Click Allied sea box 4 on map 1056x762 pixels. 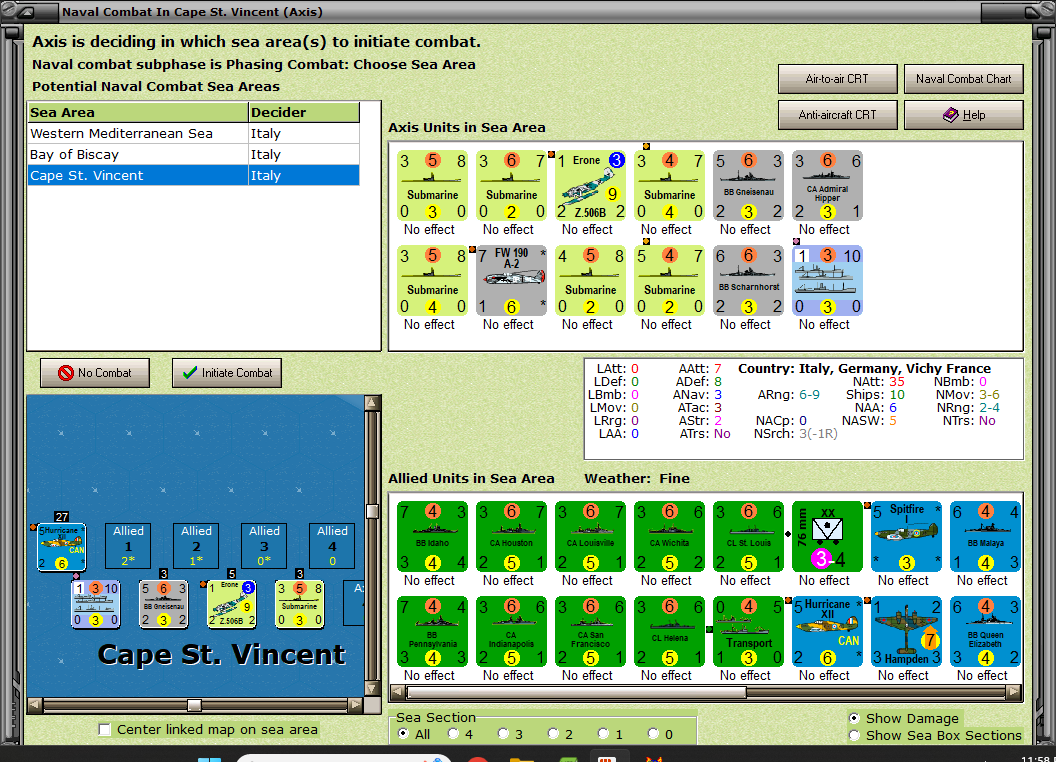pyautogui.click(x=332, y=546)
